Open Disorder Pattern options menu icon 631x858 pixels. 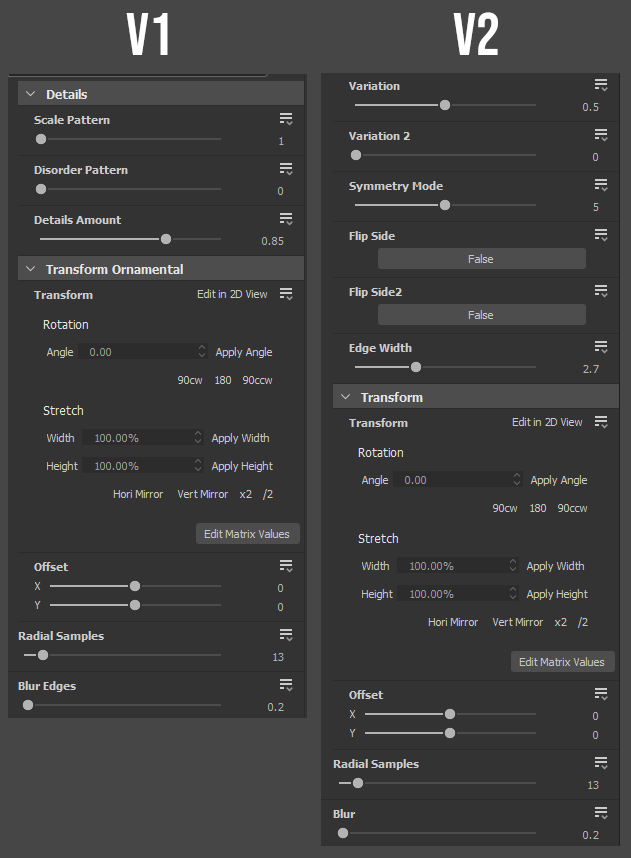[x=286, y=169]
